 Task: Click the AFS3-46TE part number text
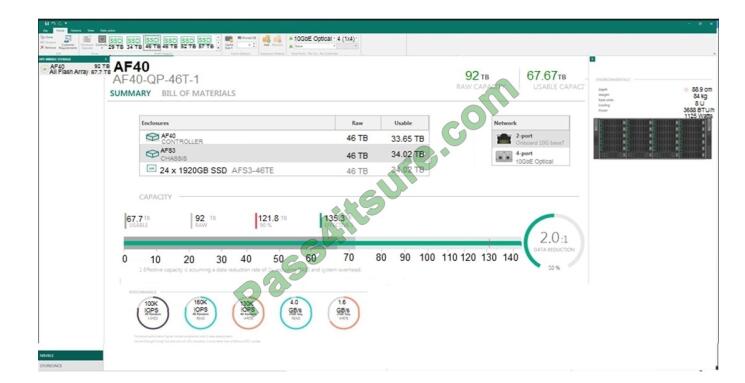click(x=253, y=170)
